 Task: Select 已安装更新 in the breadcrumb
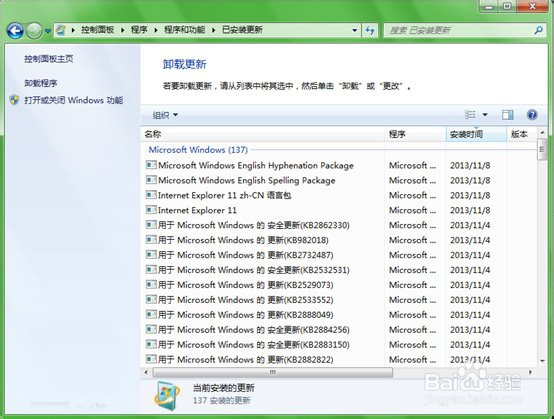pyautogui.click(x=242, y=30)
